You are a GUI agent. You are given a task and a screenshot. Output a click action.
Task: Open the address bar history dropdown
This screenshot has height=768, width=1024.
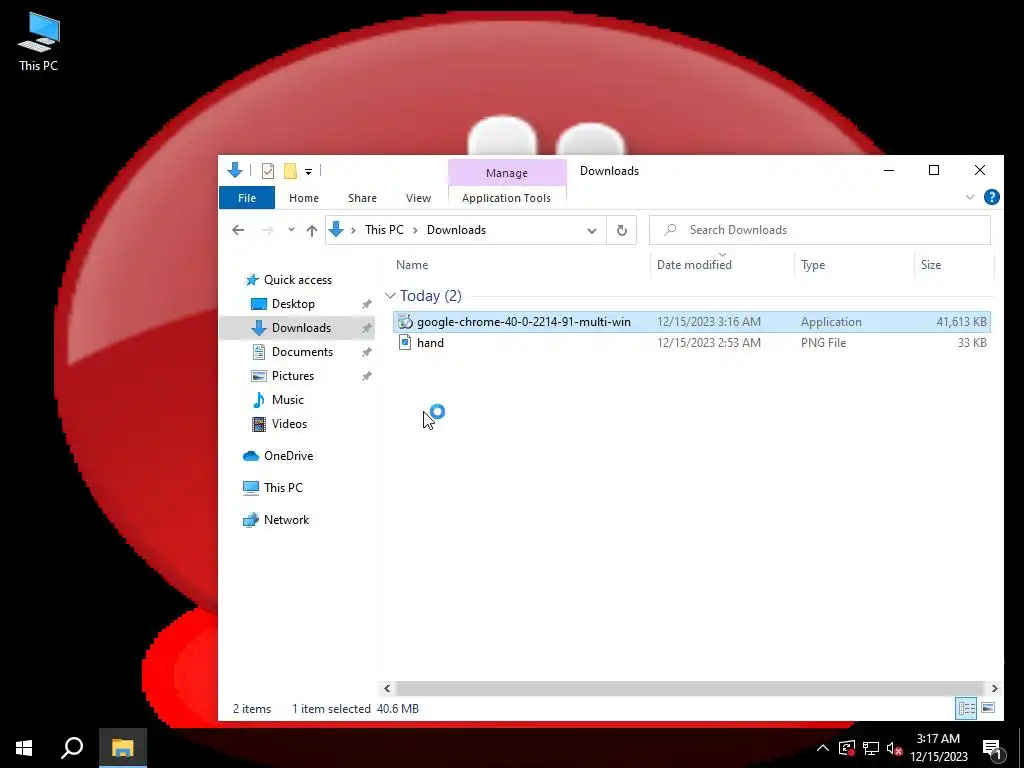pos(592,231)
